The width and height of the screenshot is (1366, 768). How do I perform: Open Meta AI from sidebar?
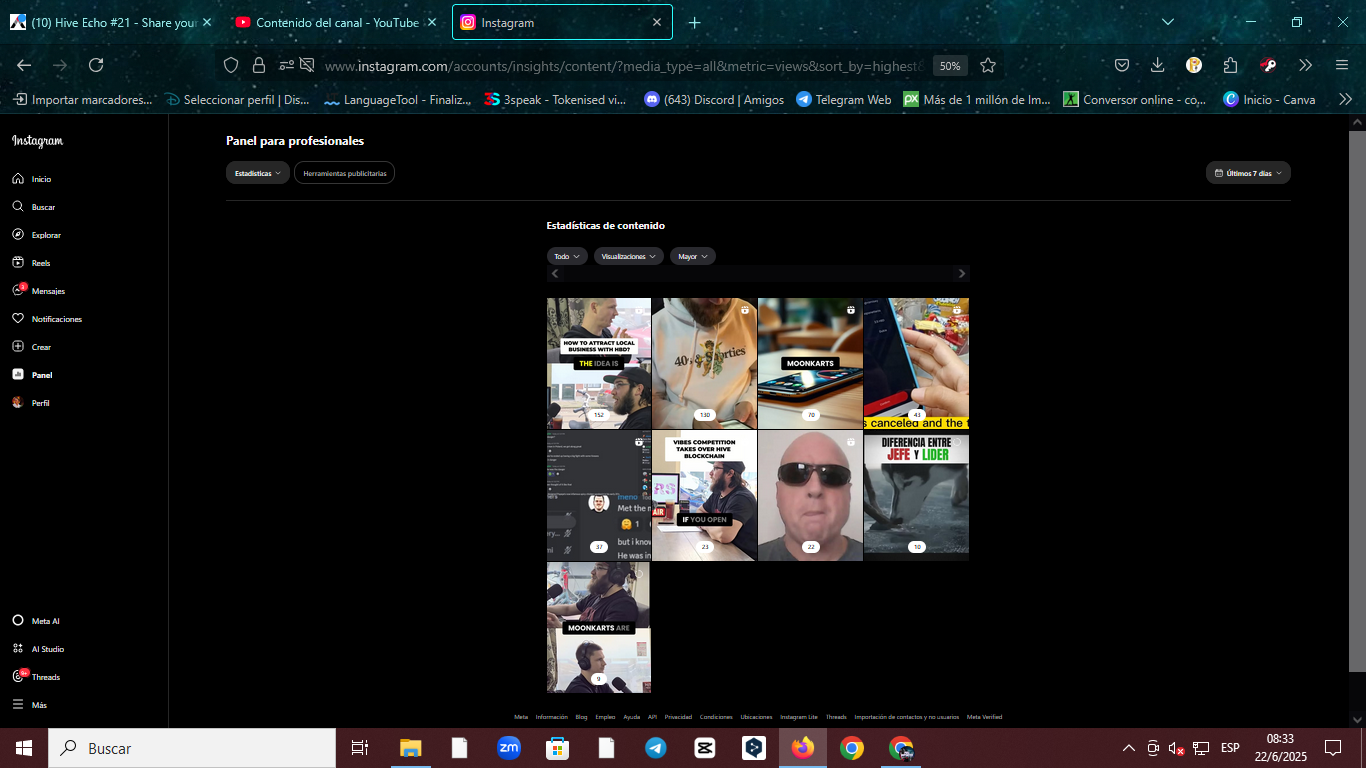(x=36, y=621)
